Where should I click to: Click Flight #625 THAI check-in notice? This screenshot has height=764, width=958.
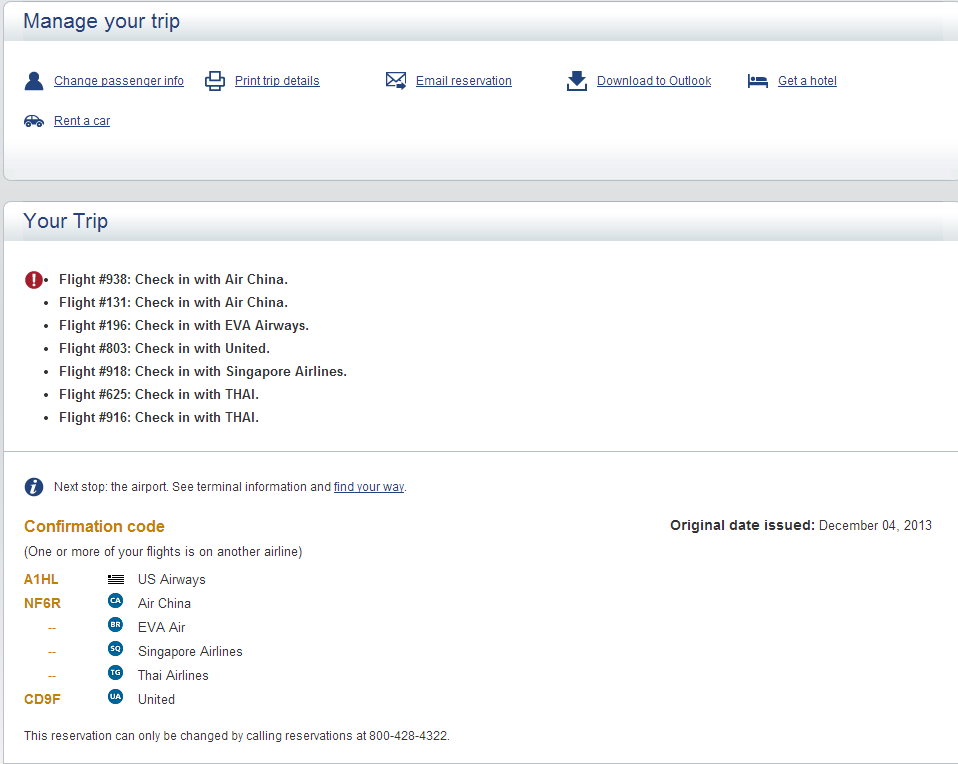point(159,395)
